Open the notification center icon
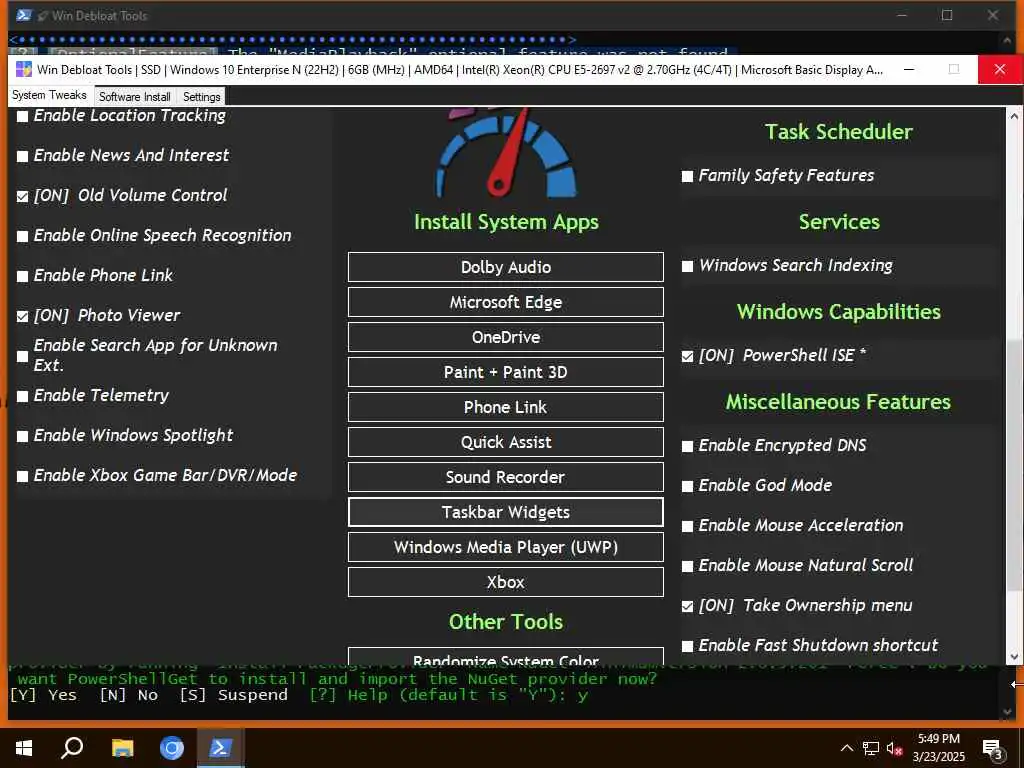 [x=992, y=749]
